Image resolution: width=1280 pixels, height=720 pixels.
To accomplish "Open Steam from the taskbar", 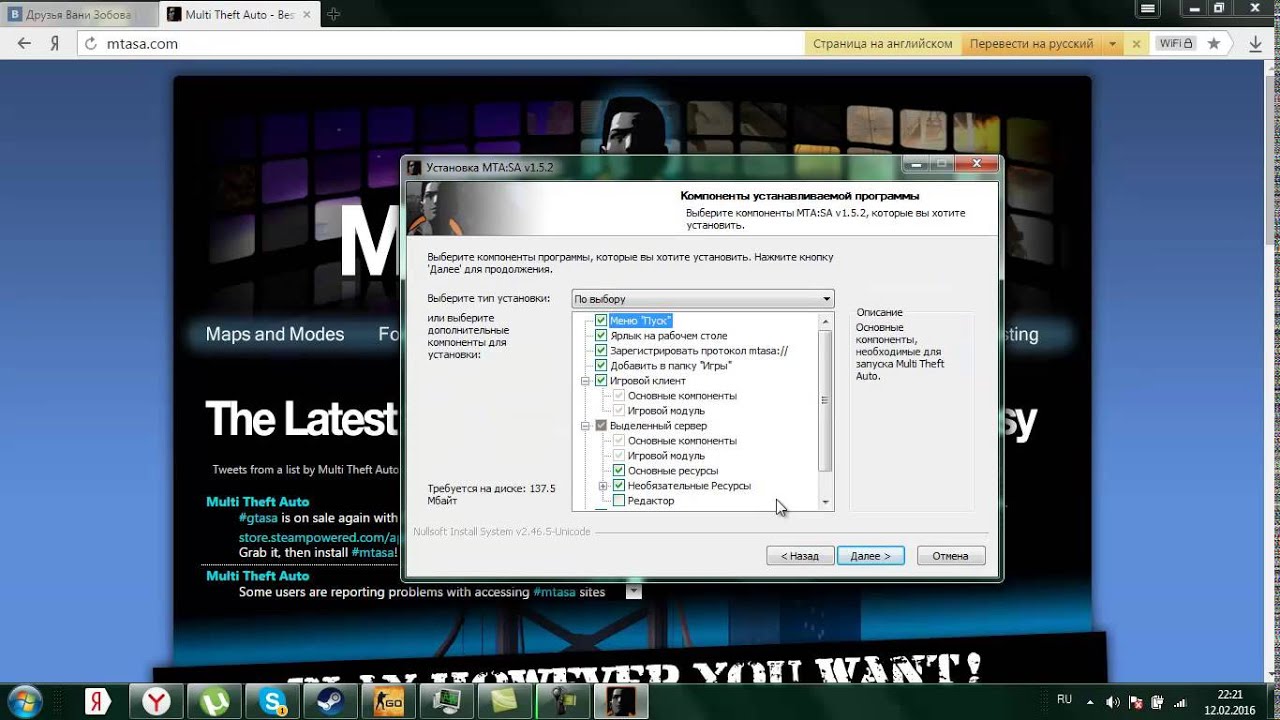I will 330,701.
